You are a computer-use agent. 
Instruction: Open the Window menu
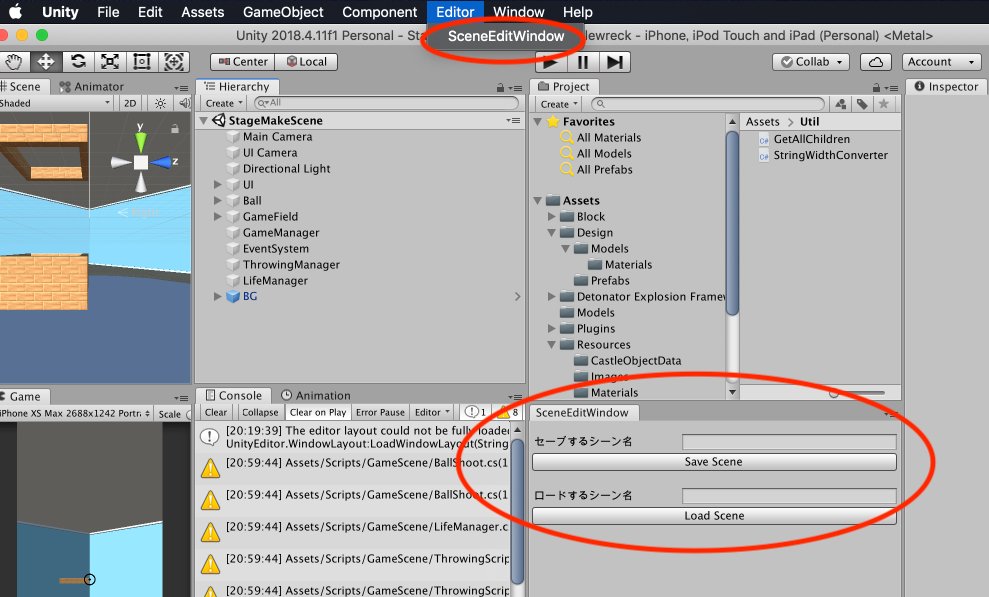pos(518,12)
